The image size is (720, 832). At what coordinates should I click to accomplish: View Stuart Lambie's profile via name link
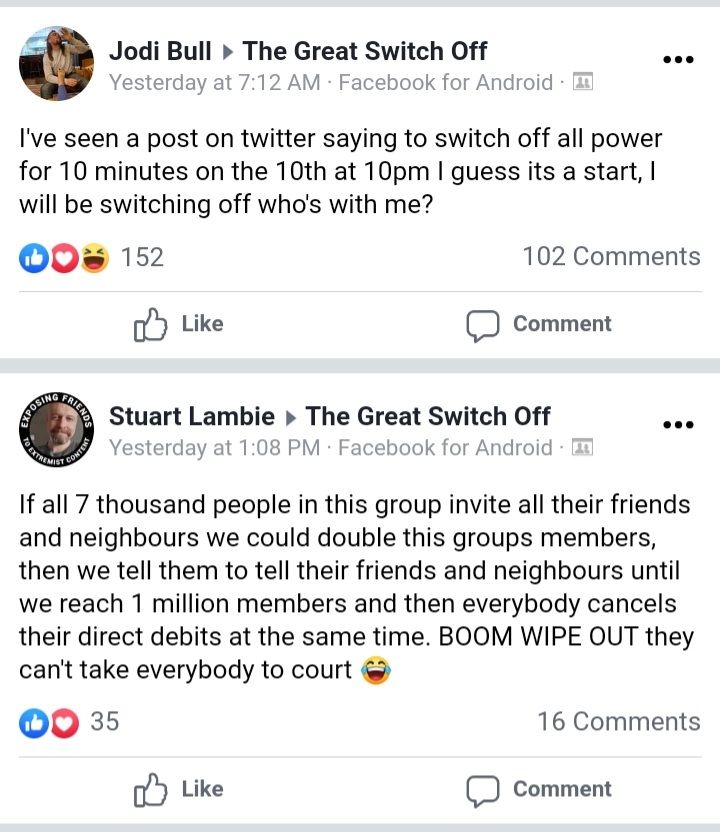(x=191, y=416)
